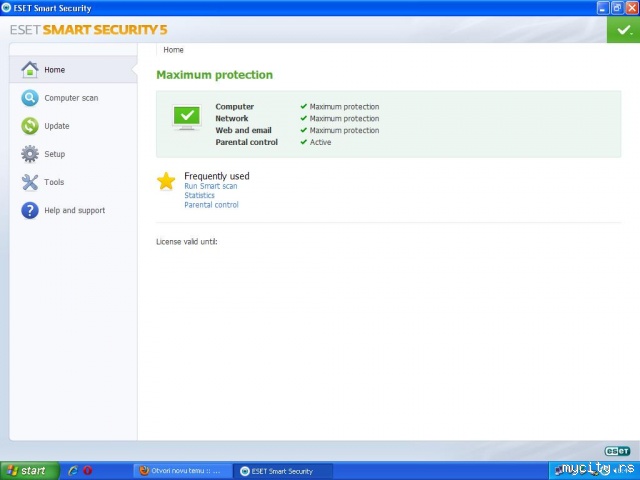Open the Setup section
Image resolution: width=640 pixels, height=480 pixels.
pos(55,154)
